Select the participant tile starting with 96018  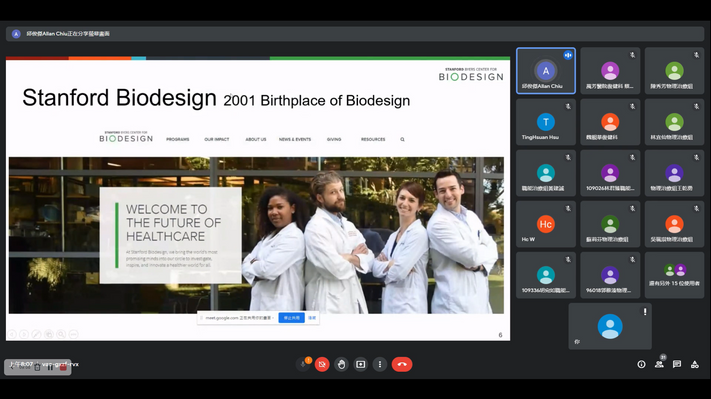610,275
